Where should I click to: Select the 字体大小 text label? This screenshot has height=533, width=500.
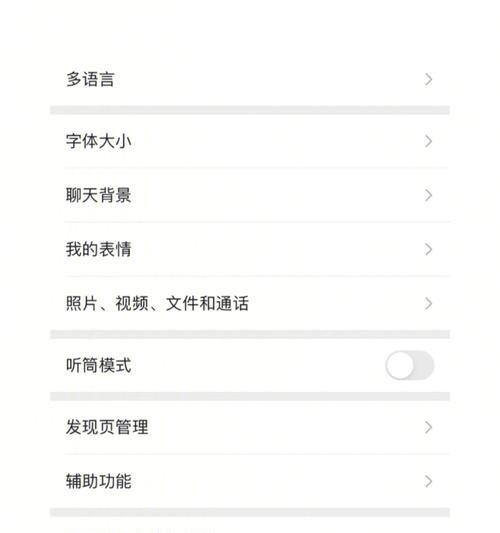(x=99, y=141)
